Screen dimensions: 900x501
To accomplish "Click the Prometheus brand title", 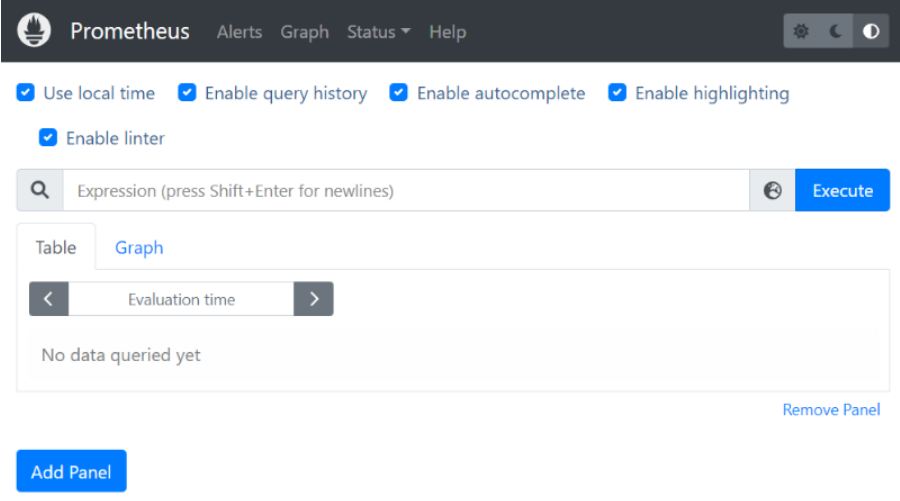I will (130, 31).
